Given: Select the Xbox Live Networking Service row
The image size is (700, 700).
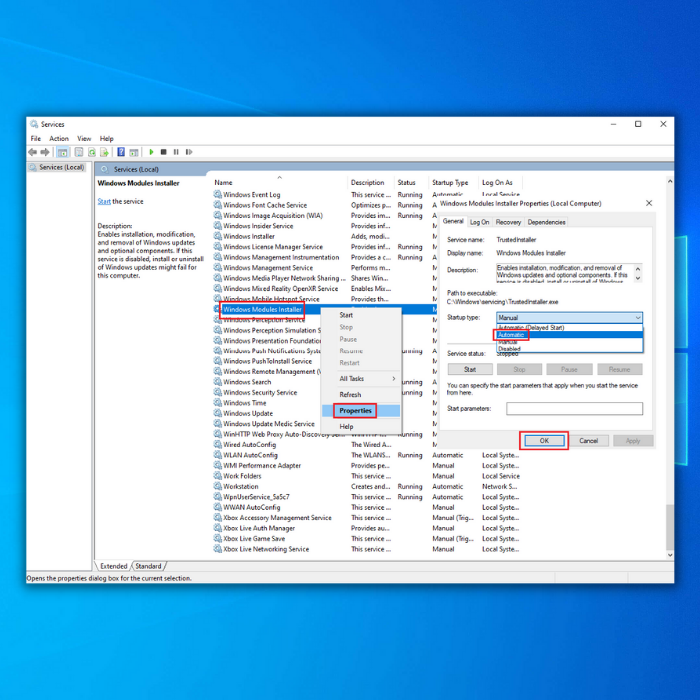Looking at the screenshot, I should click(x=366, y=549).
